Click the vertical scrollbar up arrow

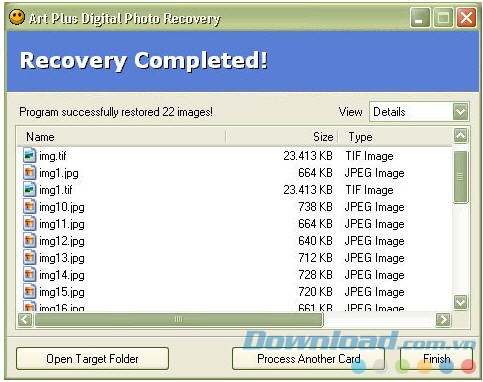(x=461, y=136)
